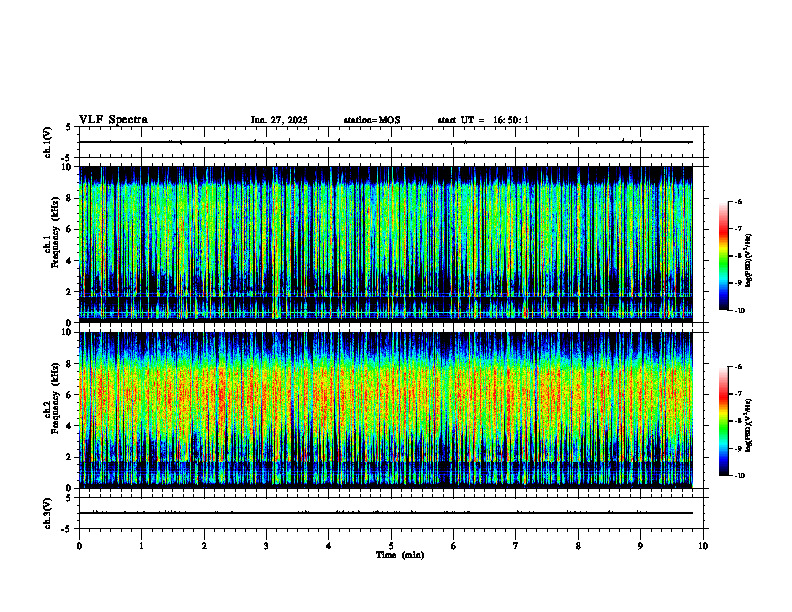Click inside the ch.1 spectrogram panel

click(386, 244)
